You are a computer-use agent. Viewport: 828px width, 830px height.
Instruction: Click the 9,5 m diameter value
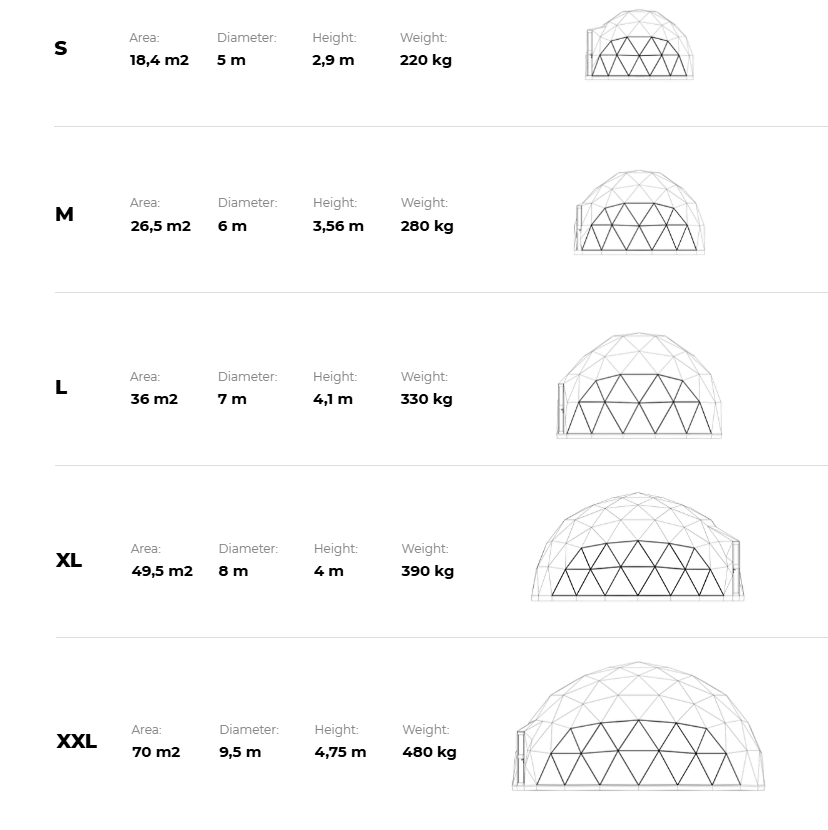pos(240,752)
